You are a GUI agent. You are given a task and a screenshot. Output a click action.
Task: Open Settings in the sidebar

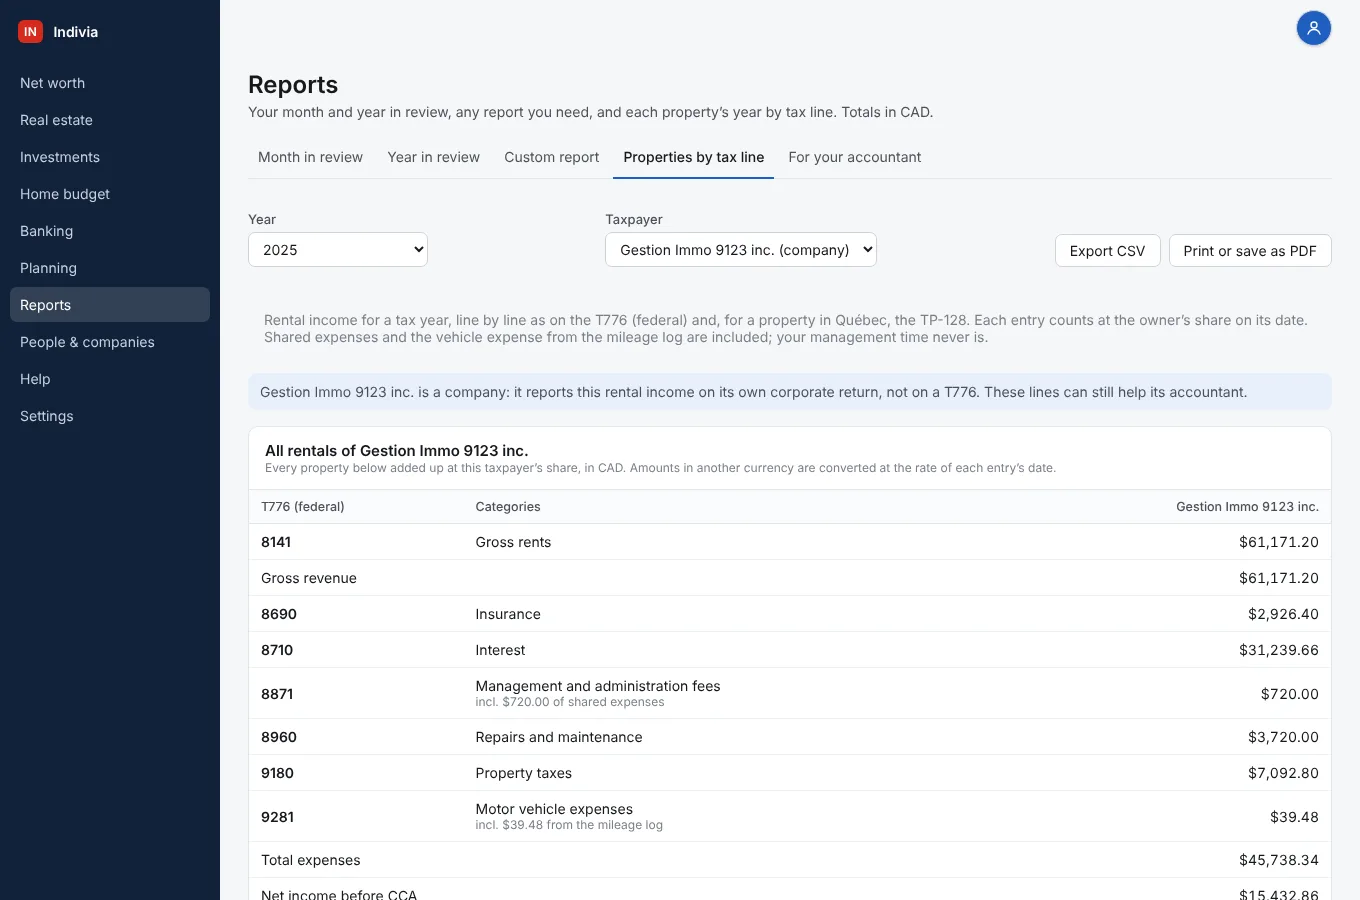tap(110, 416)
